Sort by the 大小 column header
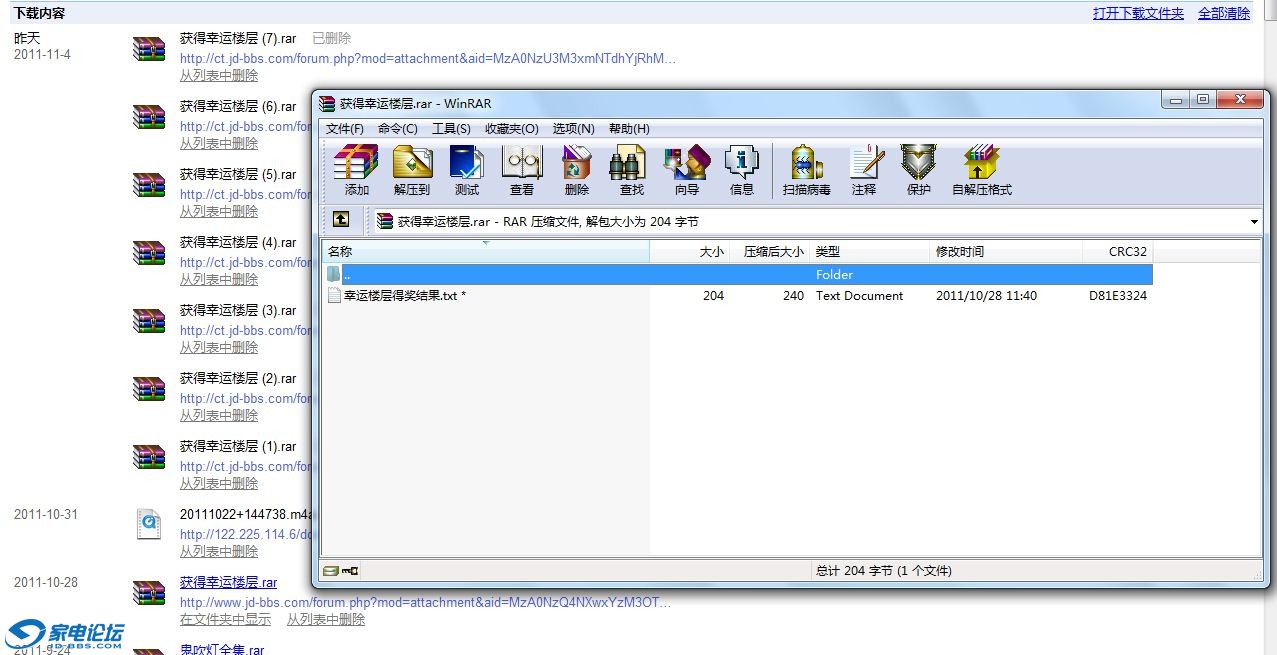This screenshot has height=655, width=1277. coord(691,252)
